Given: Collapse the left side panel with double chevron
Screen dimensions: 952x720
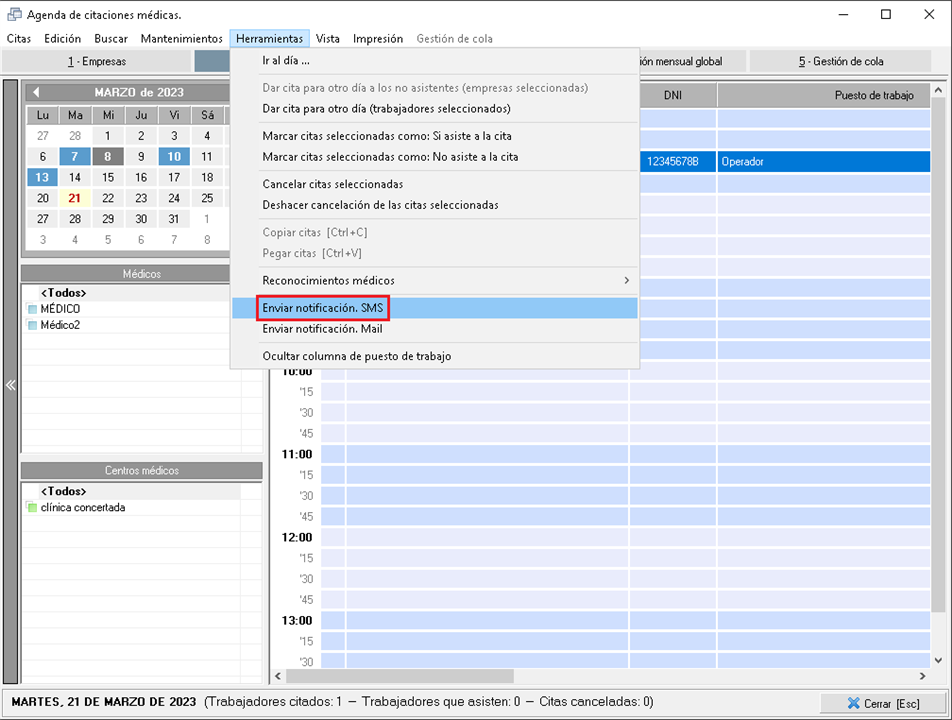Looking at the screenshot, I should (11, 385).
